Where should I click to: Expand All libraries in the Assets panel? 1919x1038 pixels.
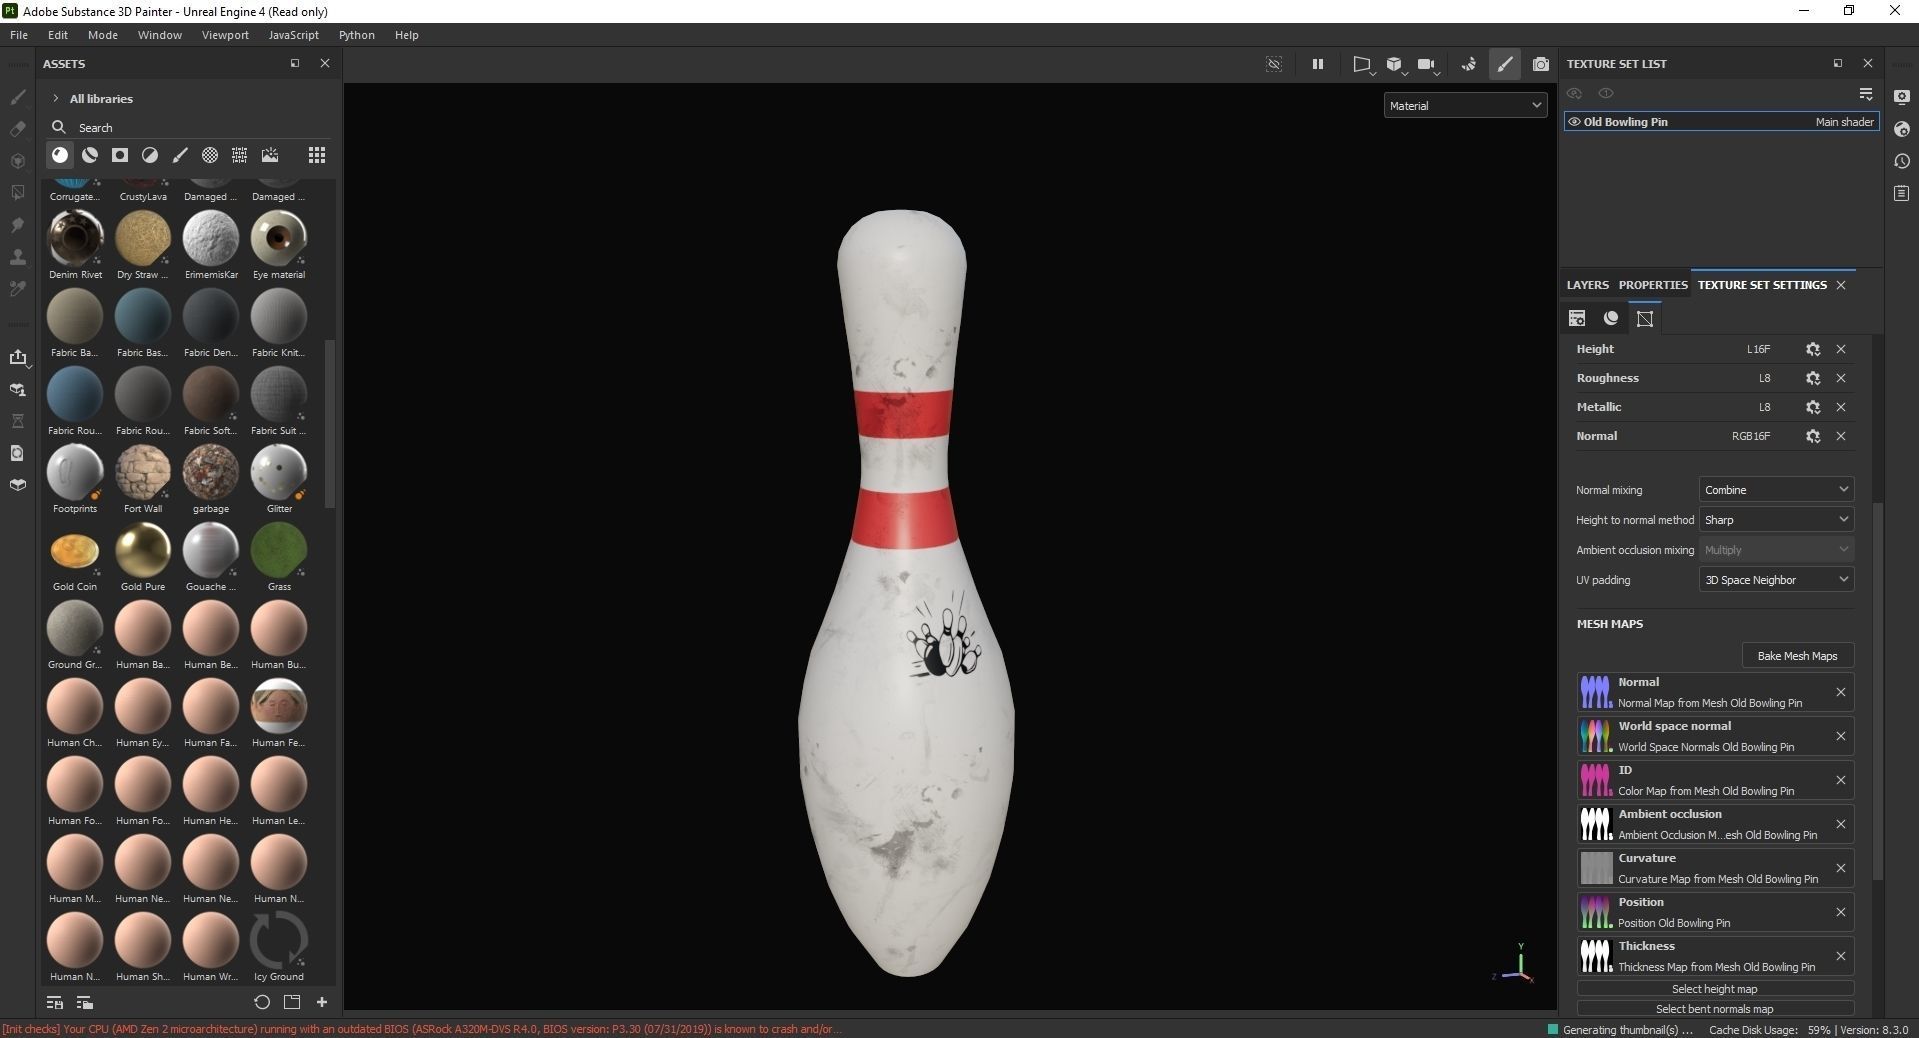(55, 98)
